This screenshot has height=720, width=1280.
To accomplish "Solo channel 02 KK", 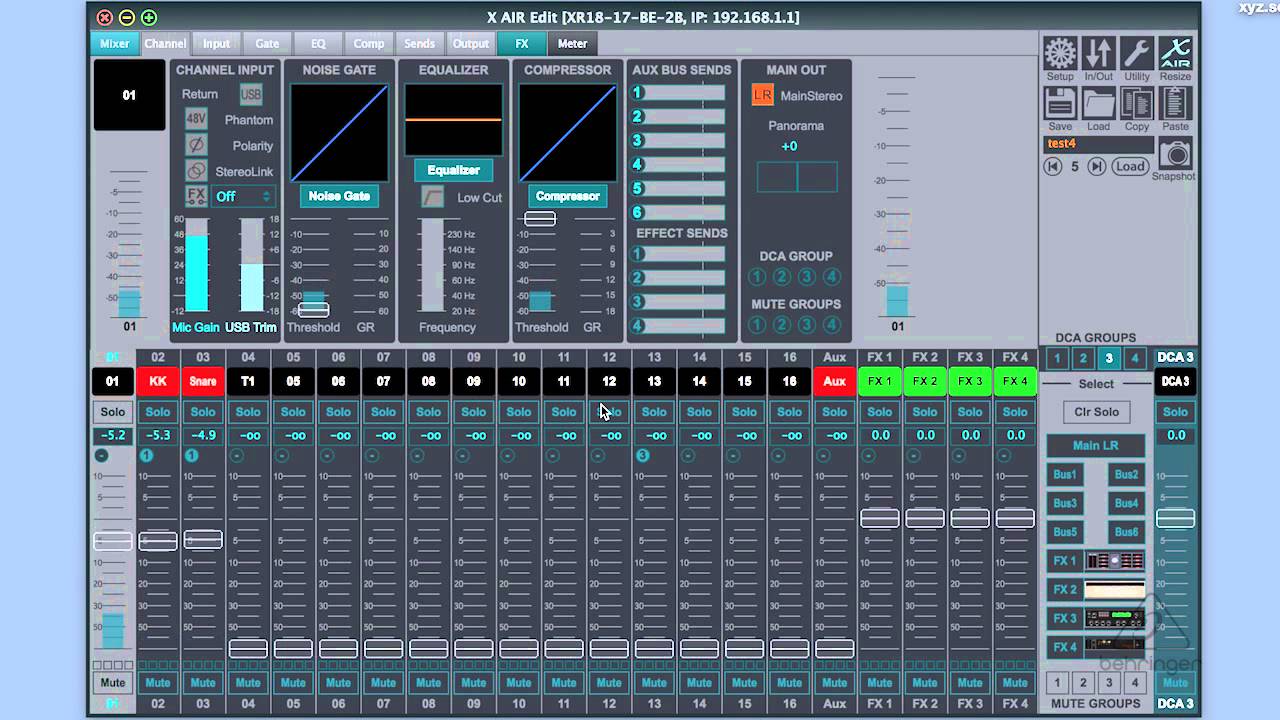I will tap(158, 412).
